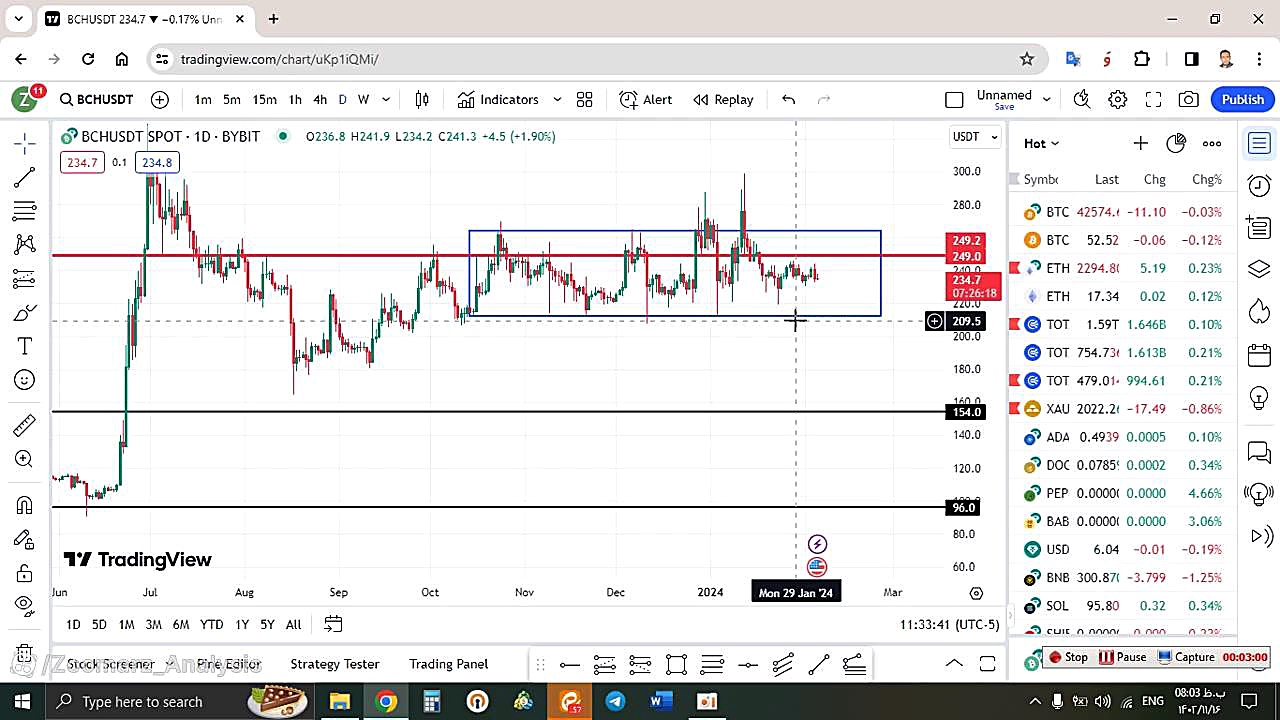Open watchlist advanced view pie icon
The image size is (1280, 720).
tap(1176, 143)
